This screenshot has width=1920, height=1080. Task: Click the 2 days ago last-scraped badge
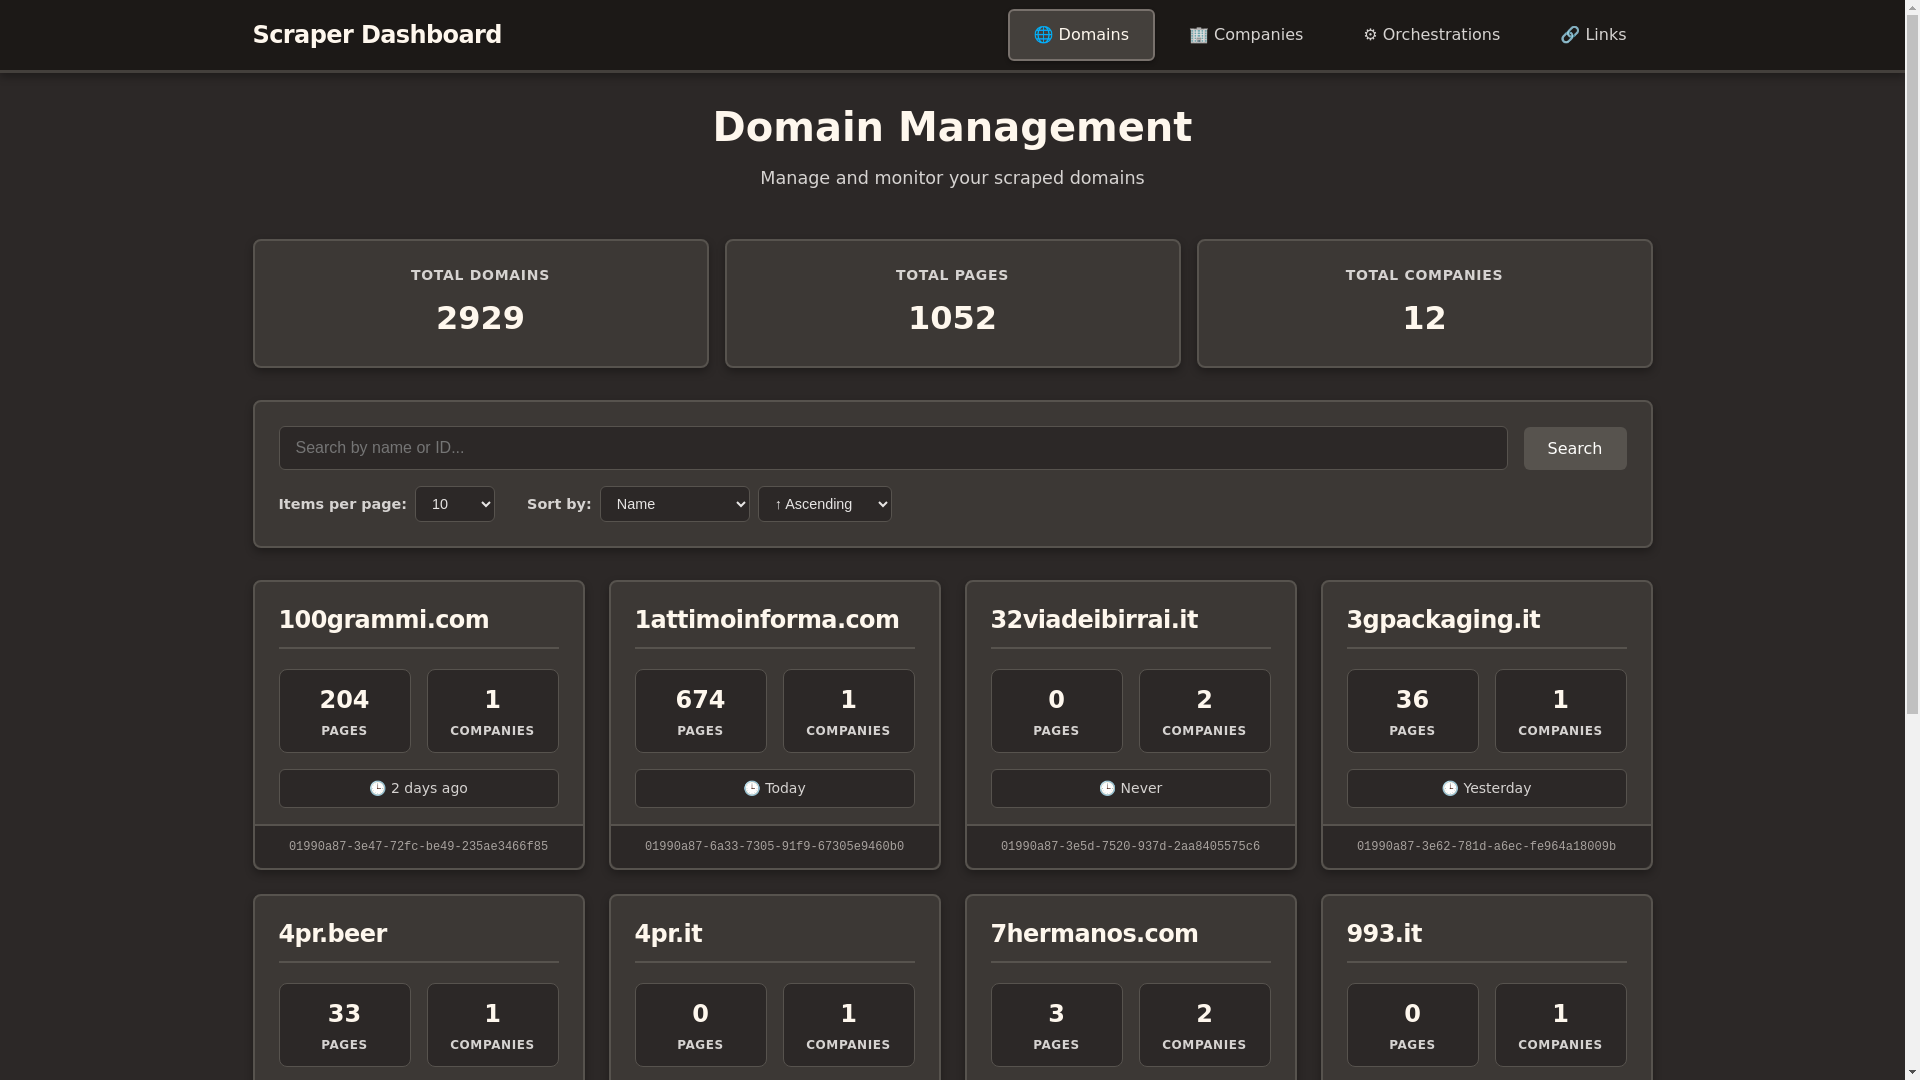tap(418, 788)
